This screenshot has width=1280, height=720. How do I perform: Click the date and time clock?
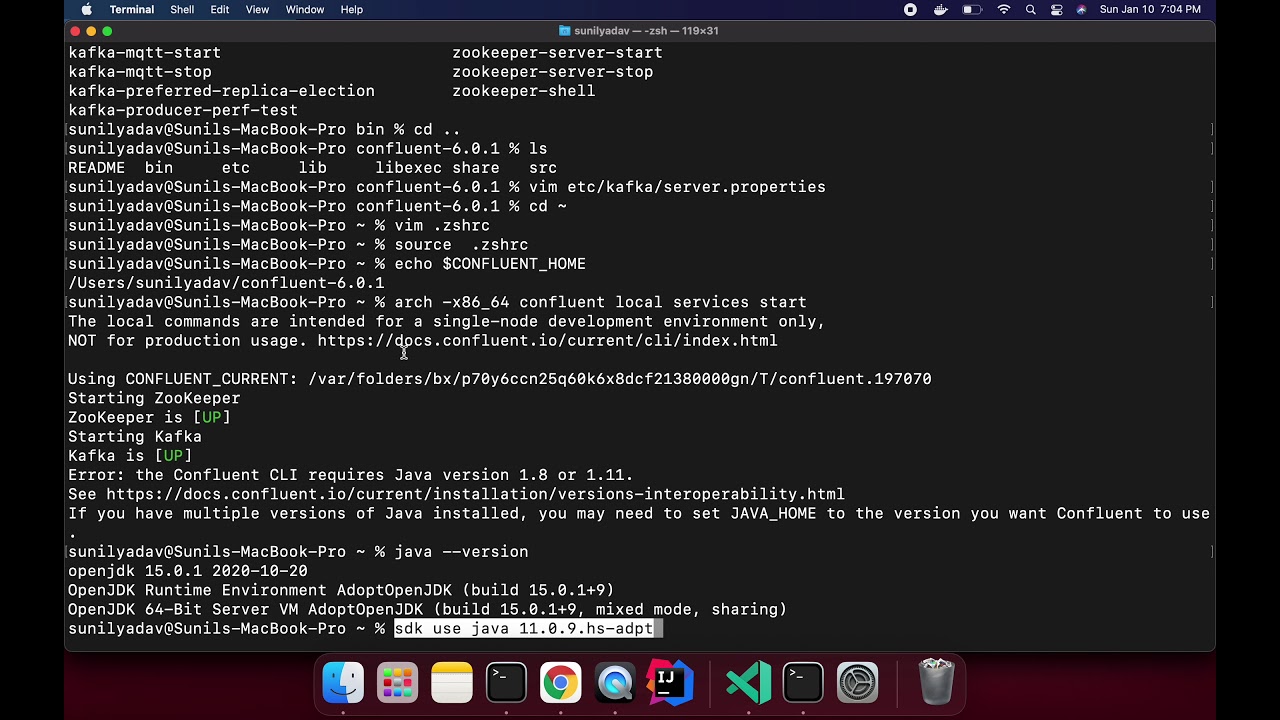point(1150,10)
